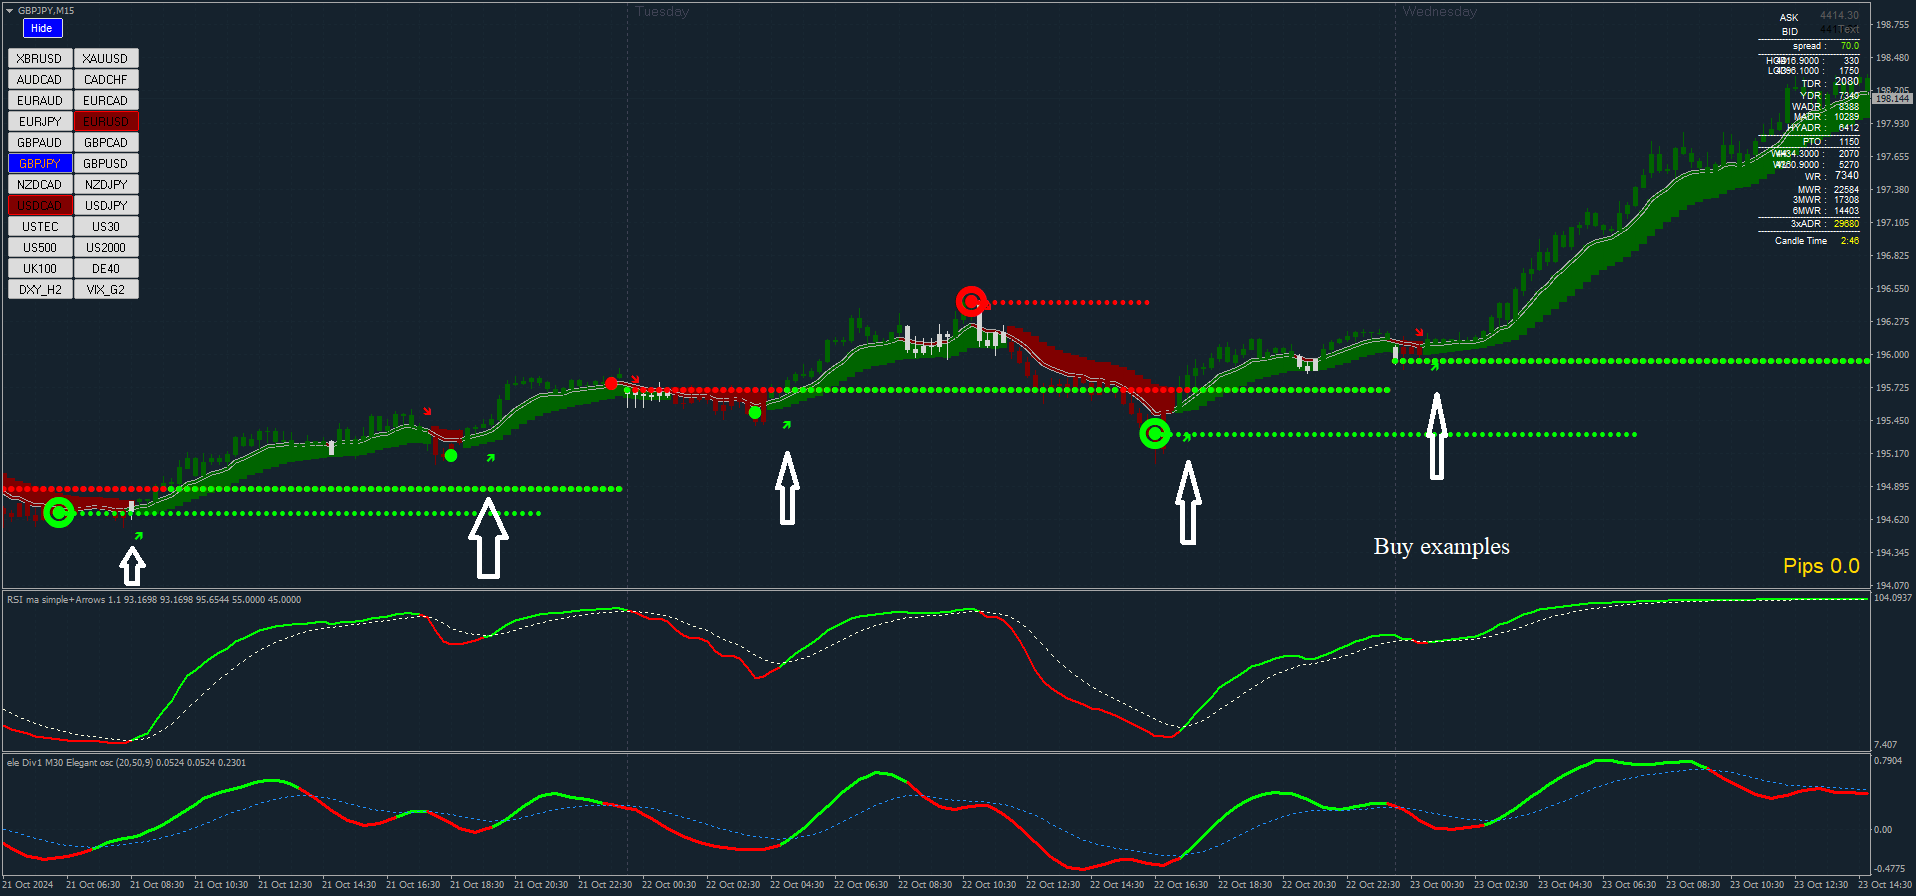Open the dropdown triangle beside GBPJPY,M15 title
The image size is (1916, 896).
10,11
